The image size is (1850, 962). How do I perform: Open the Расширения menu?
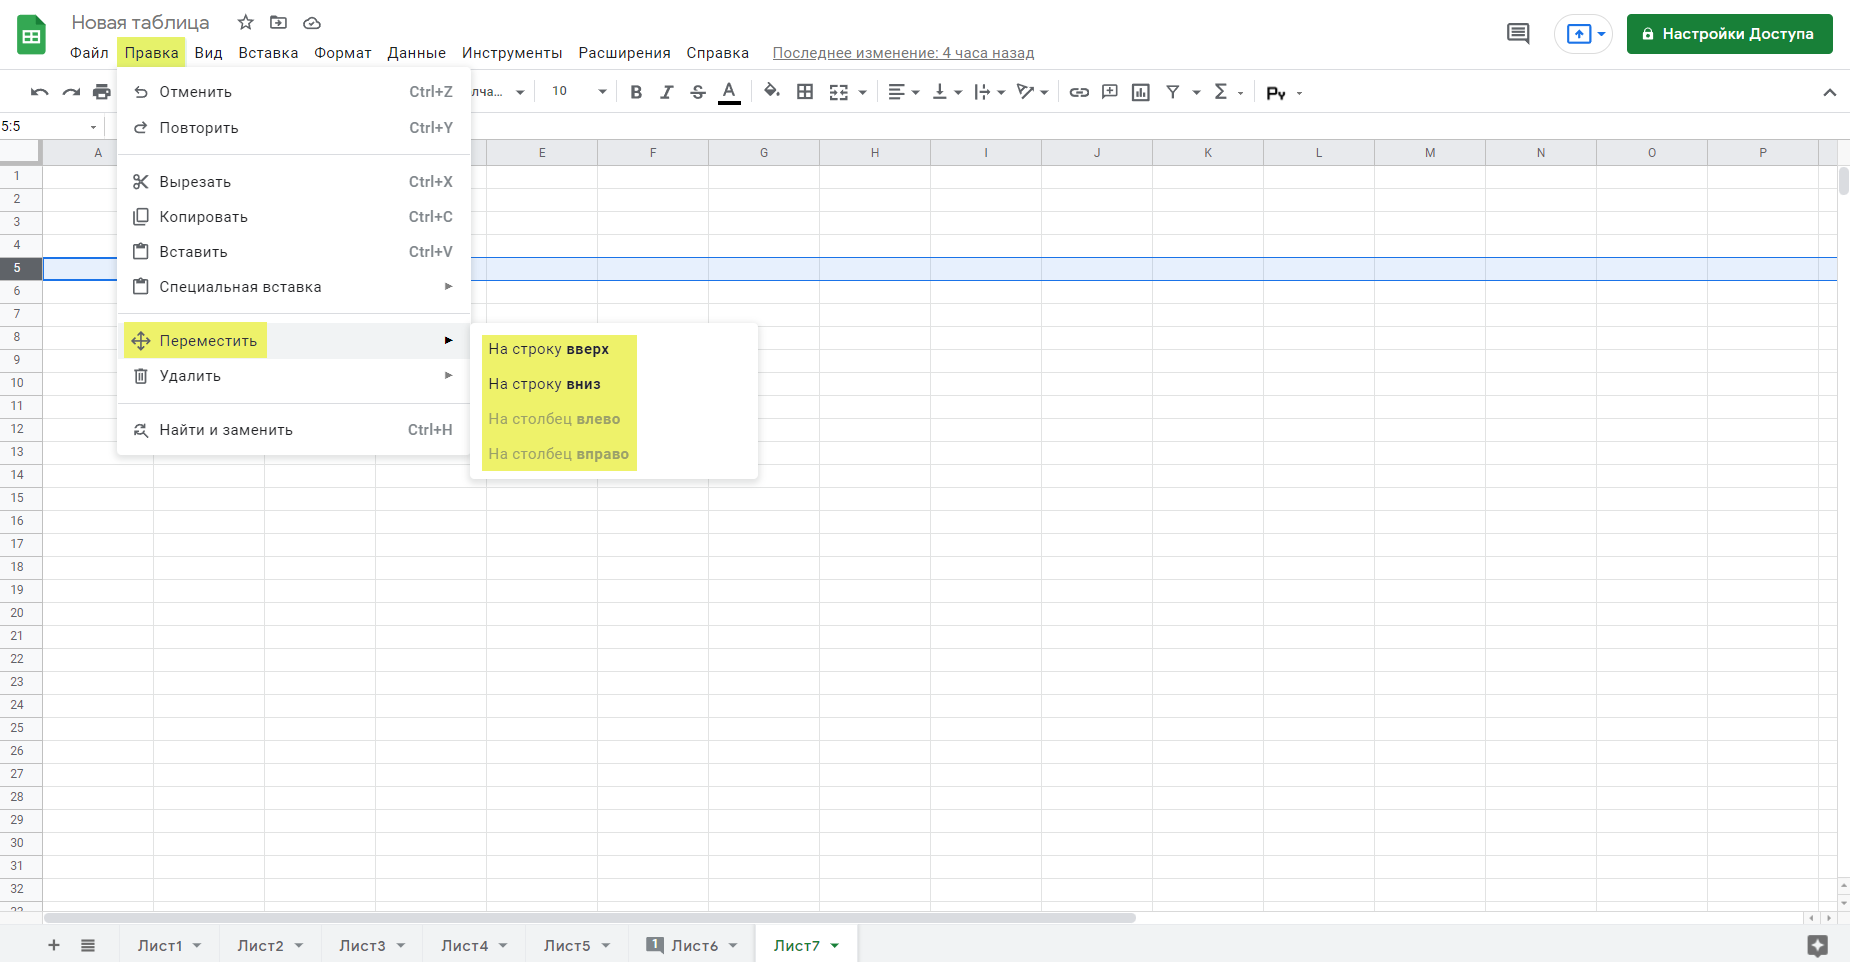(x=624, y=53)
